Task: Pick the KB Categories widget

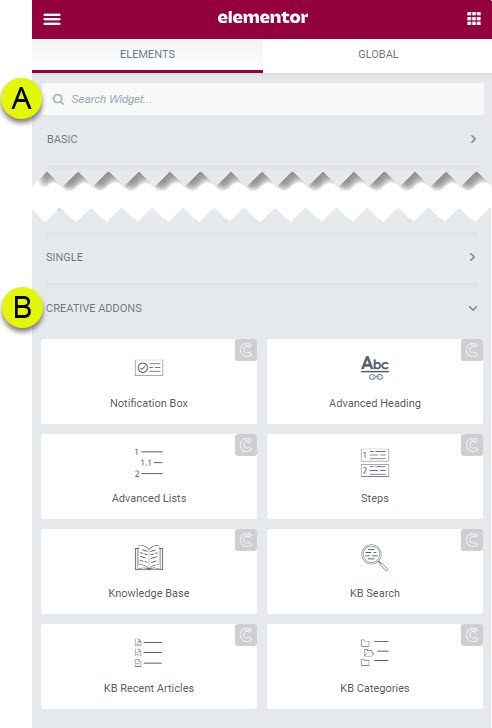Action: [x=375, y=666]
